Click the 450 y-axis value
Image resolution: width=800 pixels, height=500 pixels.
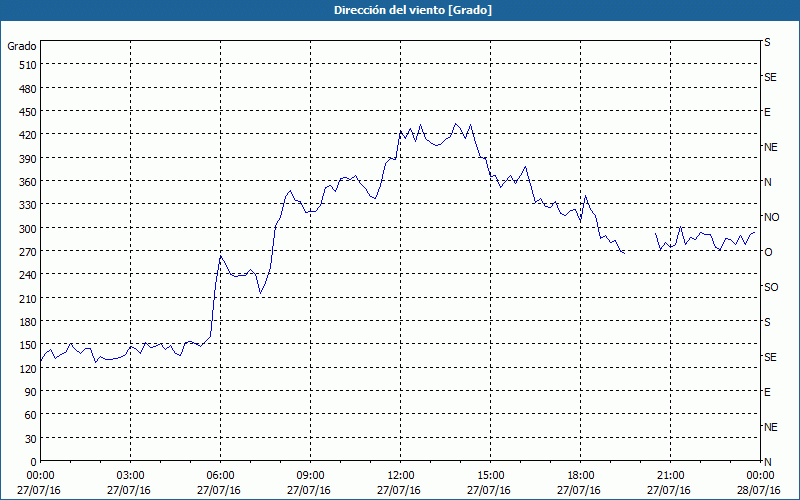pyautogui.click(x=29, y=112)
